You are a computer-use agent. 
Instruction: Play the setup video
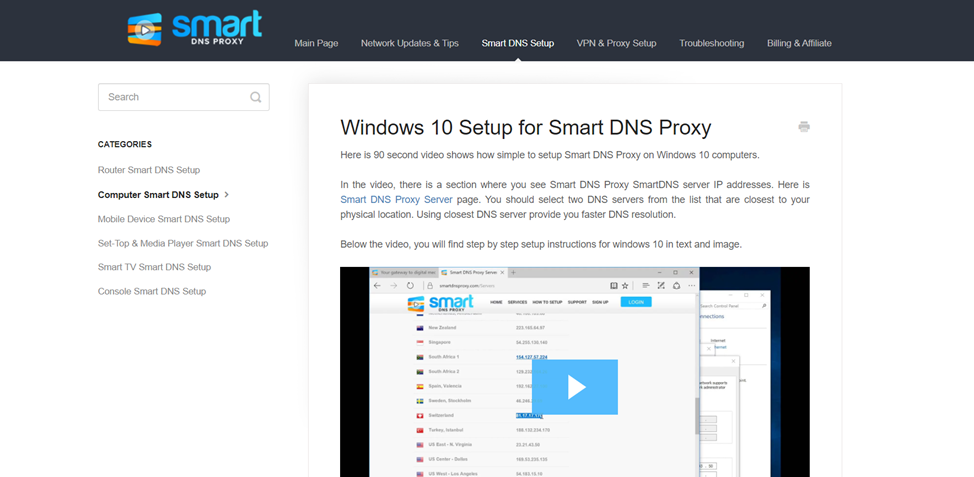pos(575,387)
